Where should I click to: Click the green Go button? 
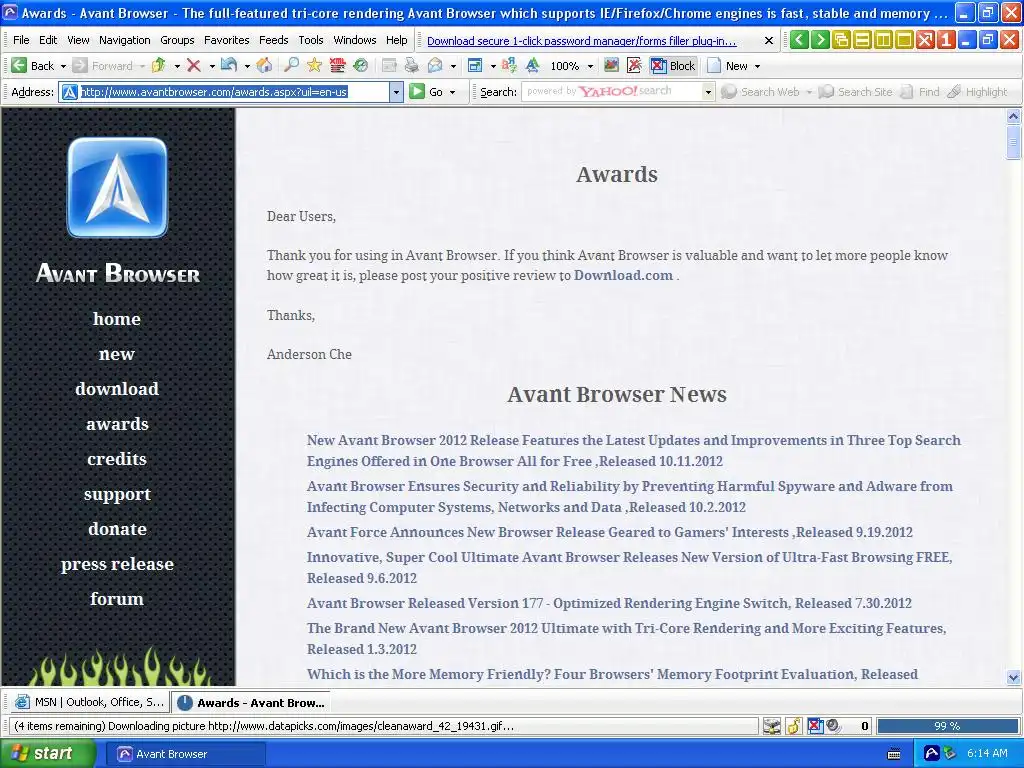tap(428, 92)
